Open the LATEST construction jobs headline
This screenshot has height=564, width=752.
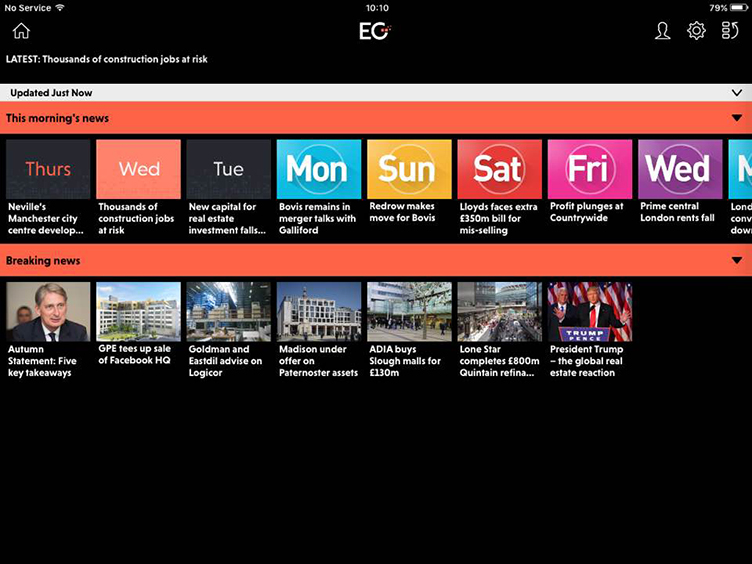point(106,59)
